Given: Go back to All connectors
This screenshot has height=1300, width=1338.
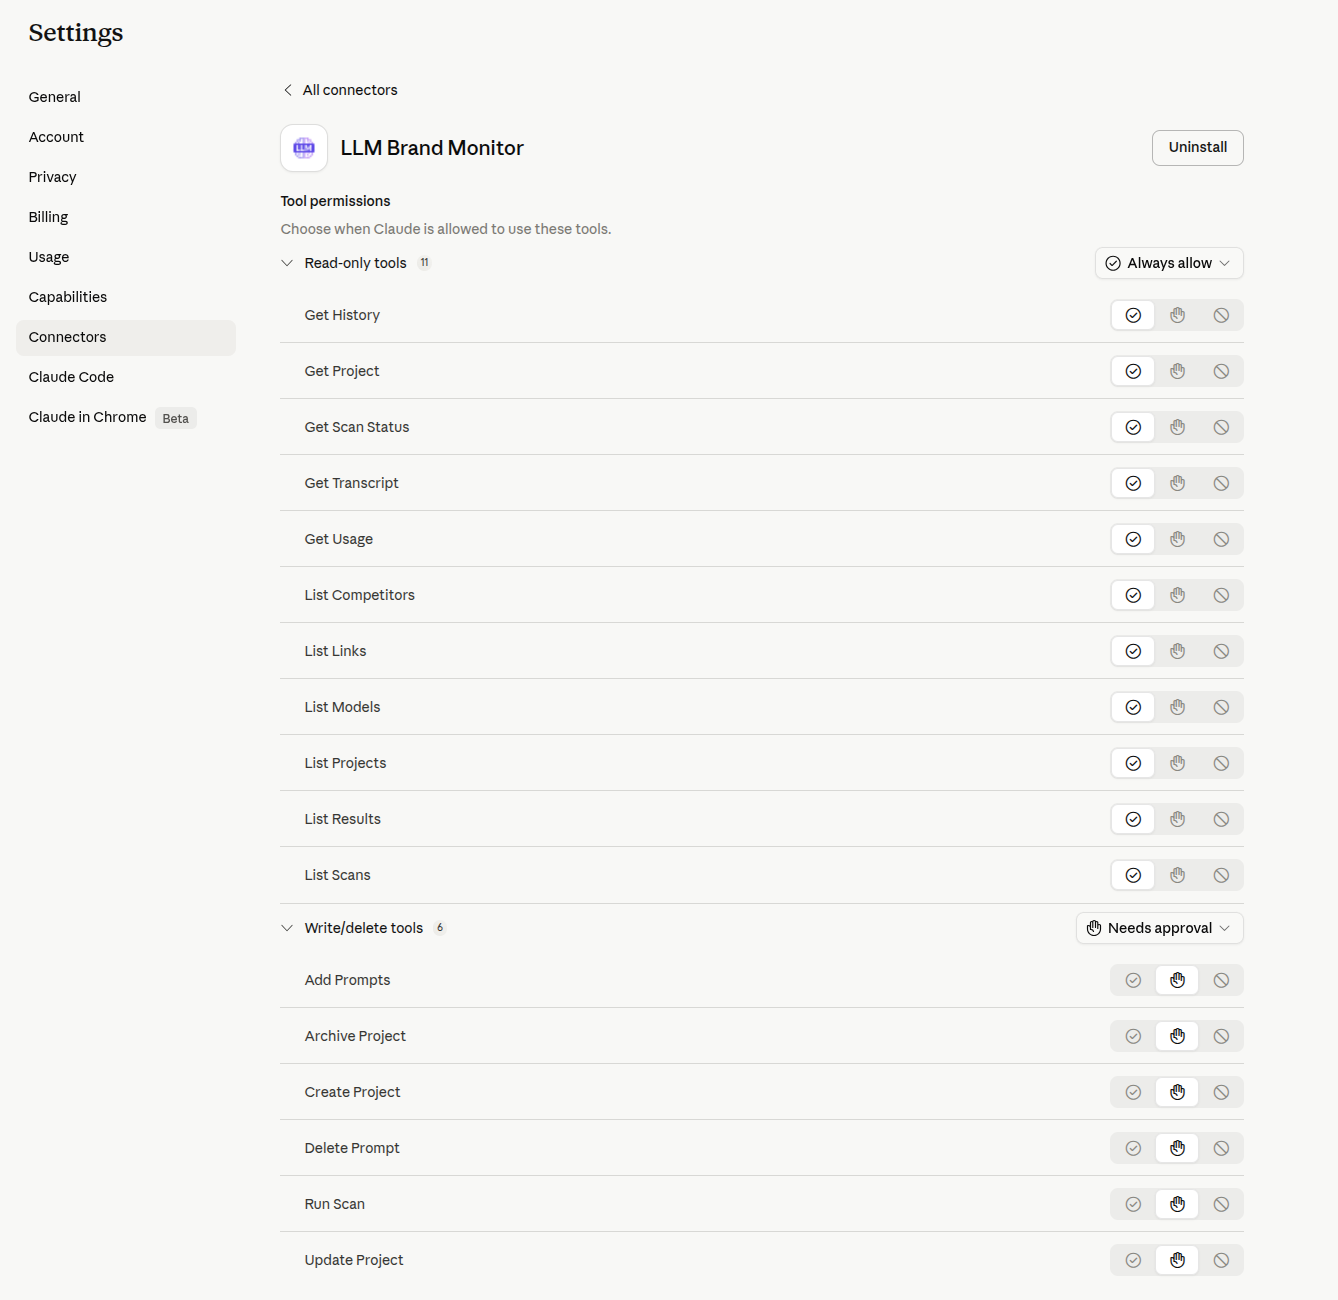Looking at the screenshot, I should tap(340, 90).
